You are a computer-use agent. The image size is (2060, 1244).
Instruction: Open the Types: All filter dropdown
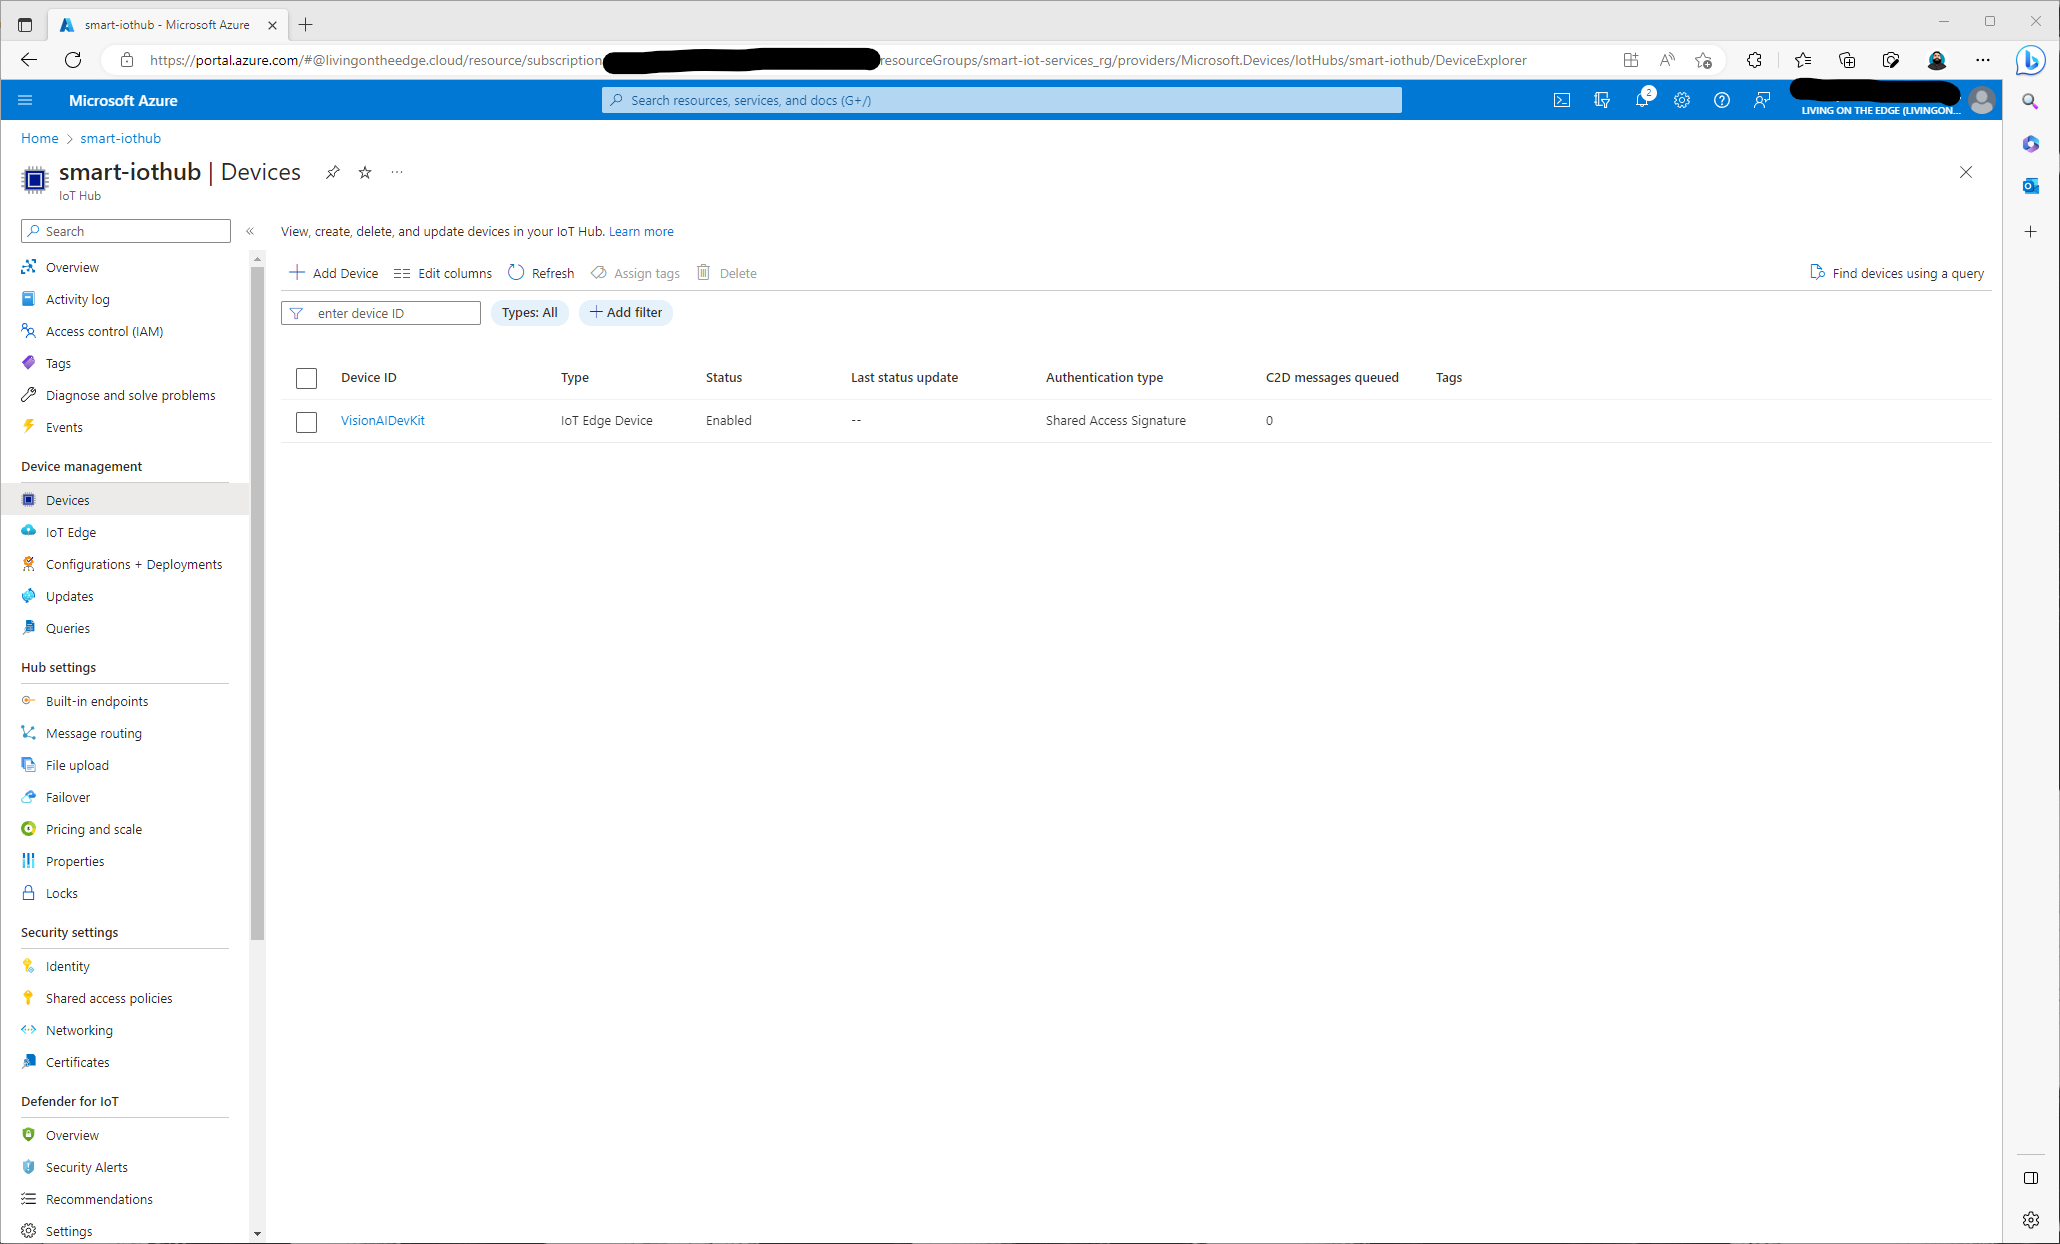529,313
